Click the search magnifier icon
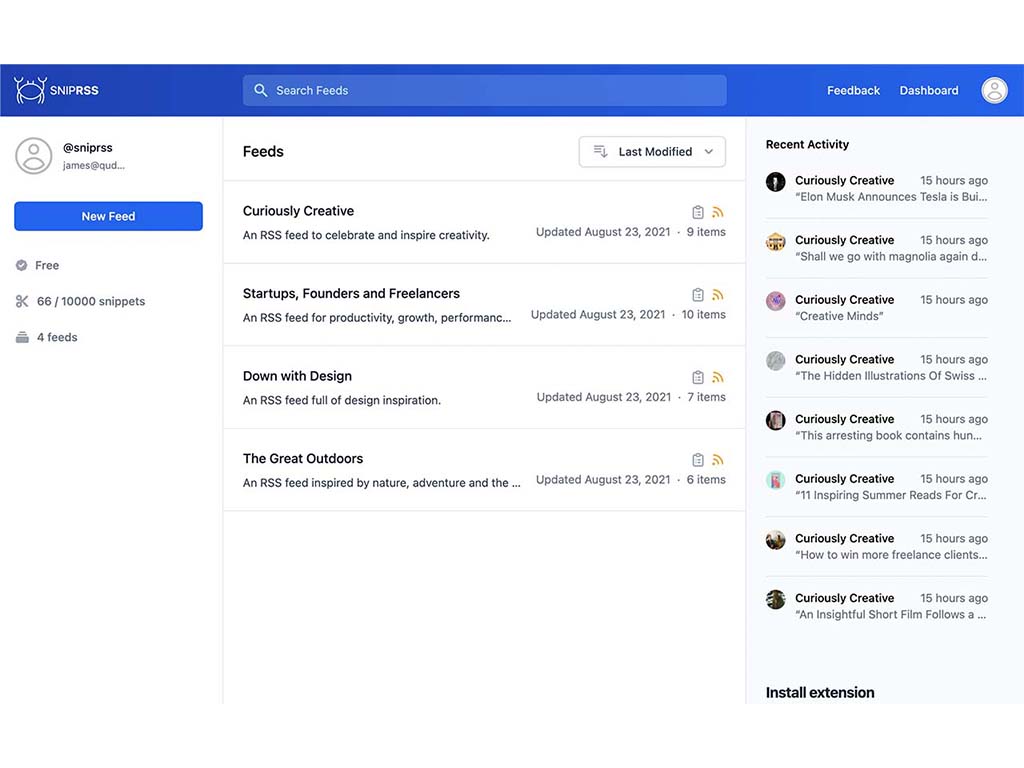Image resolution: width=1024 pixels, height=768 pixels. coord(261,90)
